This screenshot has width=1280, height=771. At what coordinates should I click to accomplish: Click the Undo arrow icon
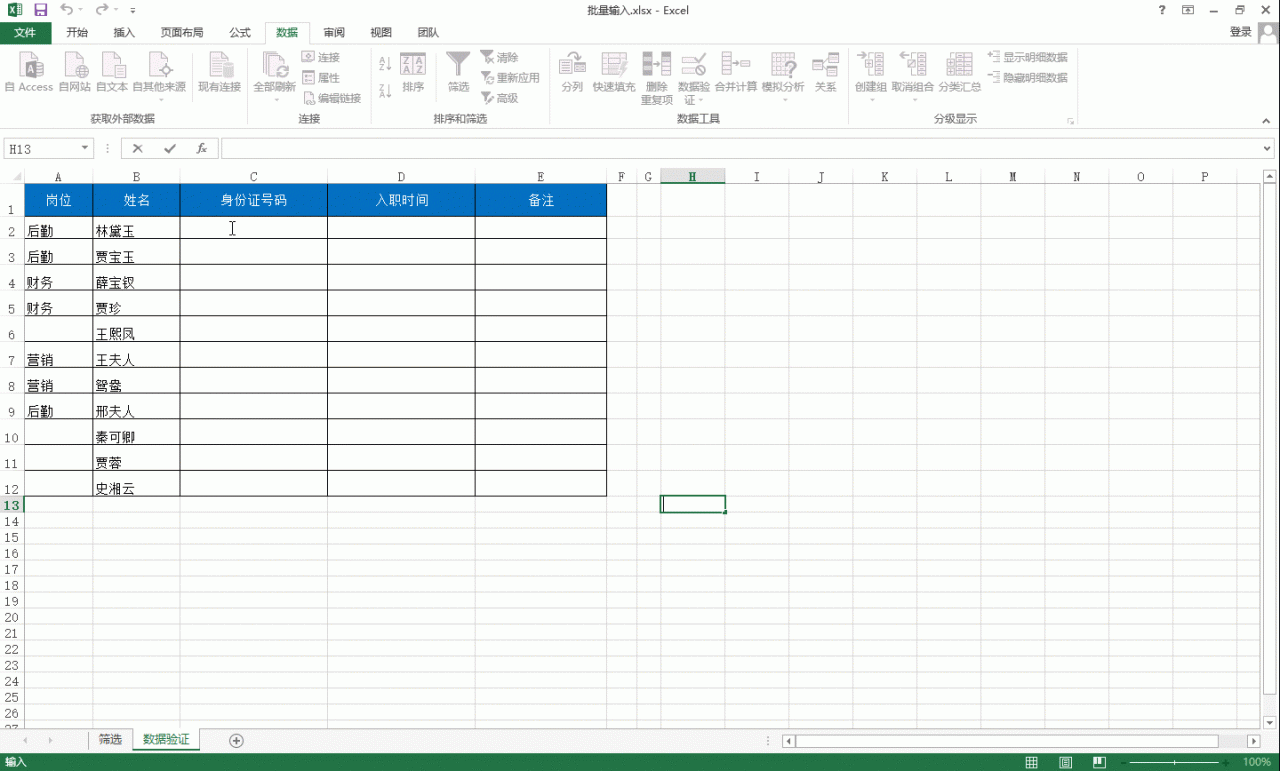tap(66, 10)
